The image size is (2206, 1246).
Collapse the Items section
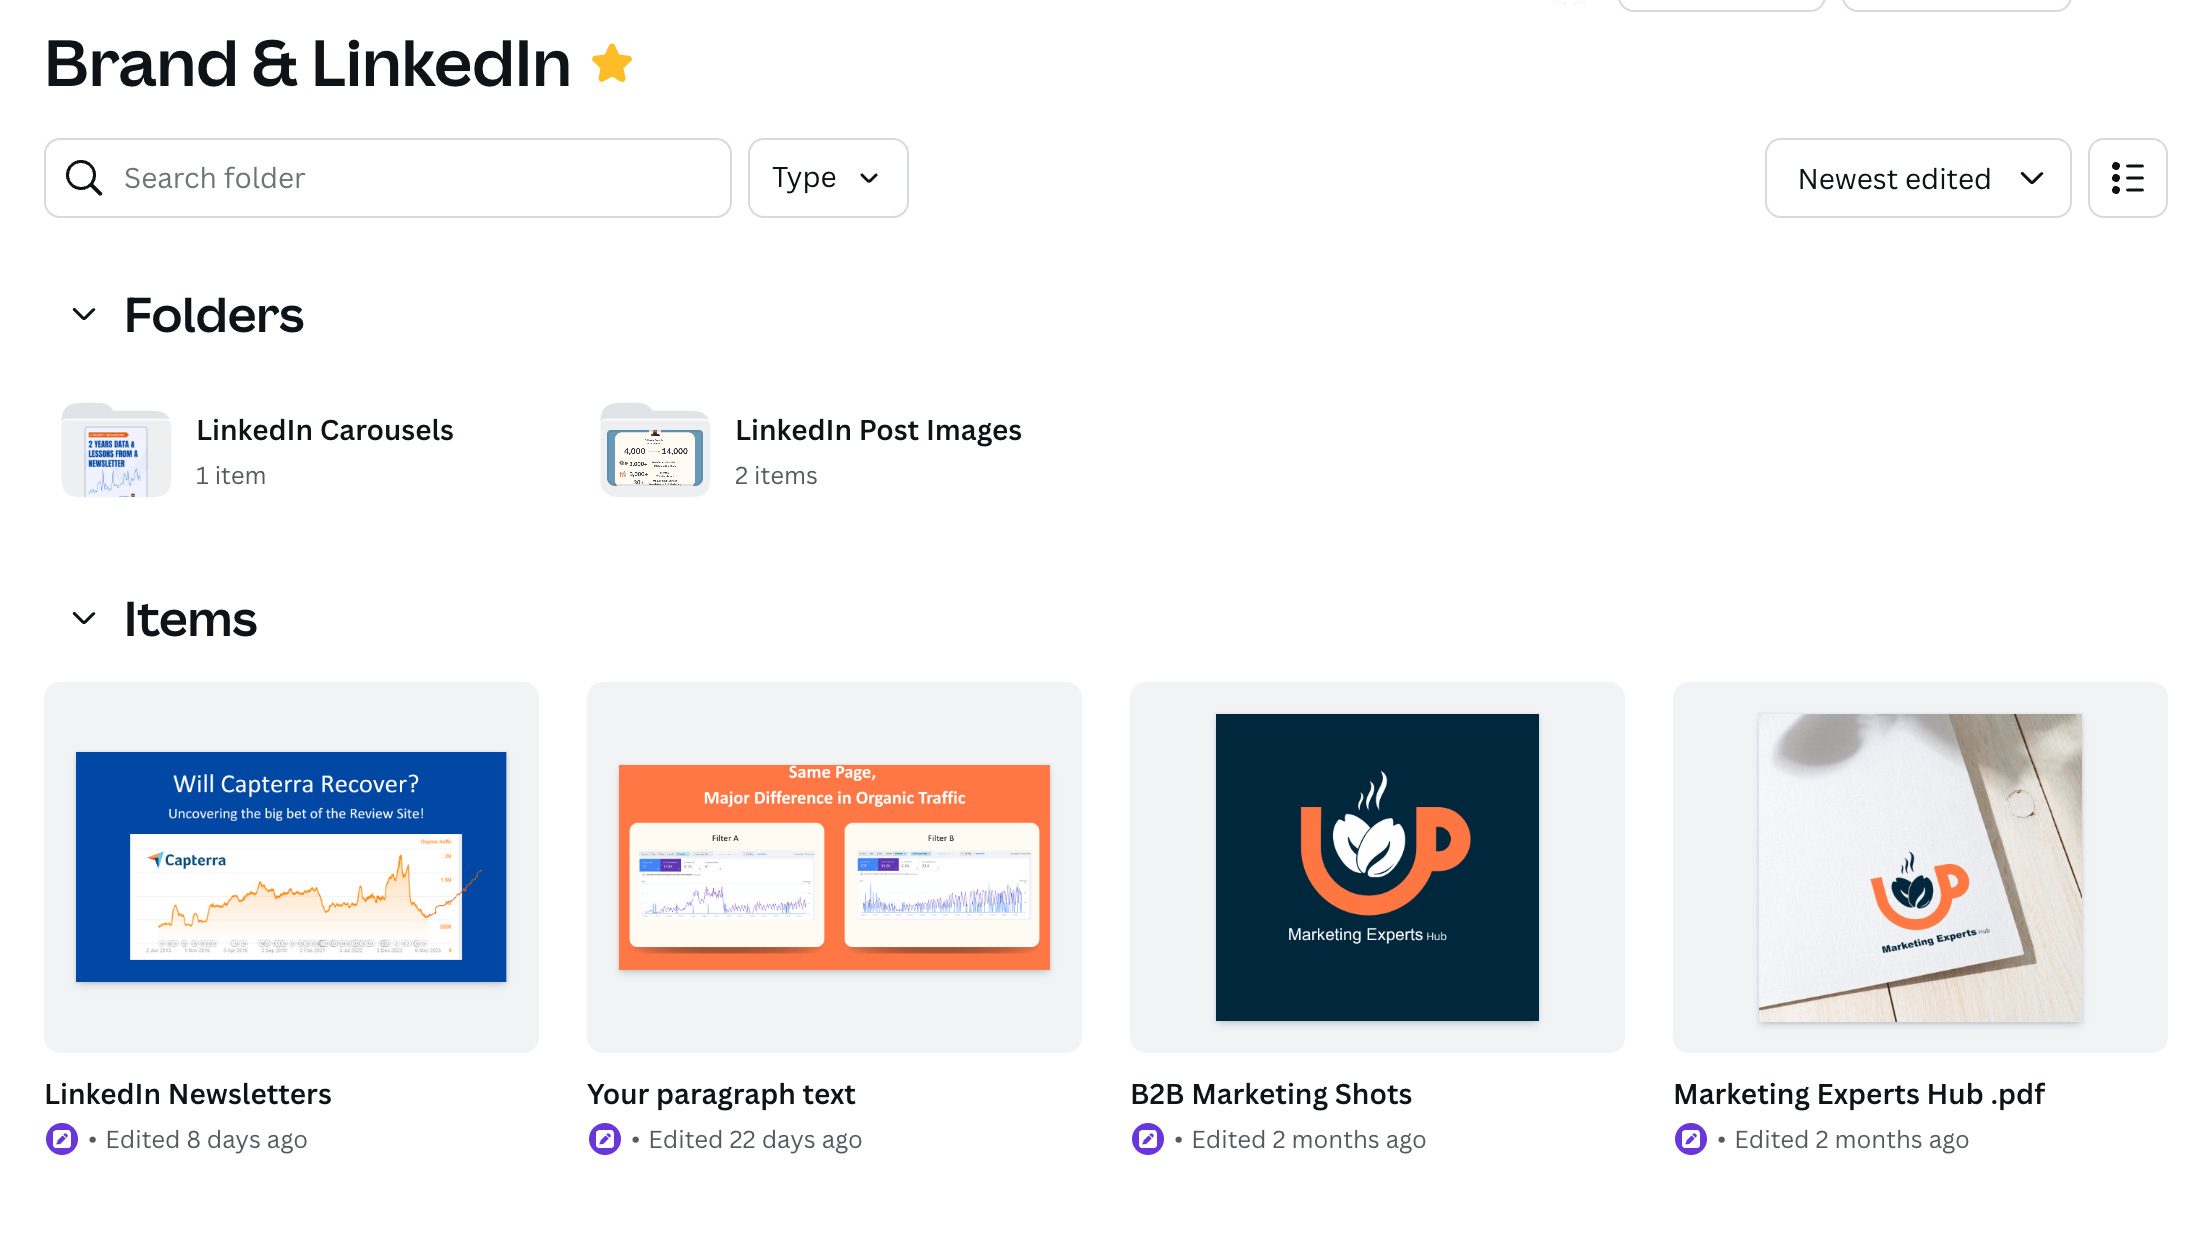84,619
